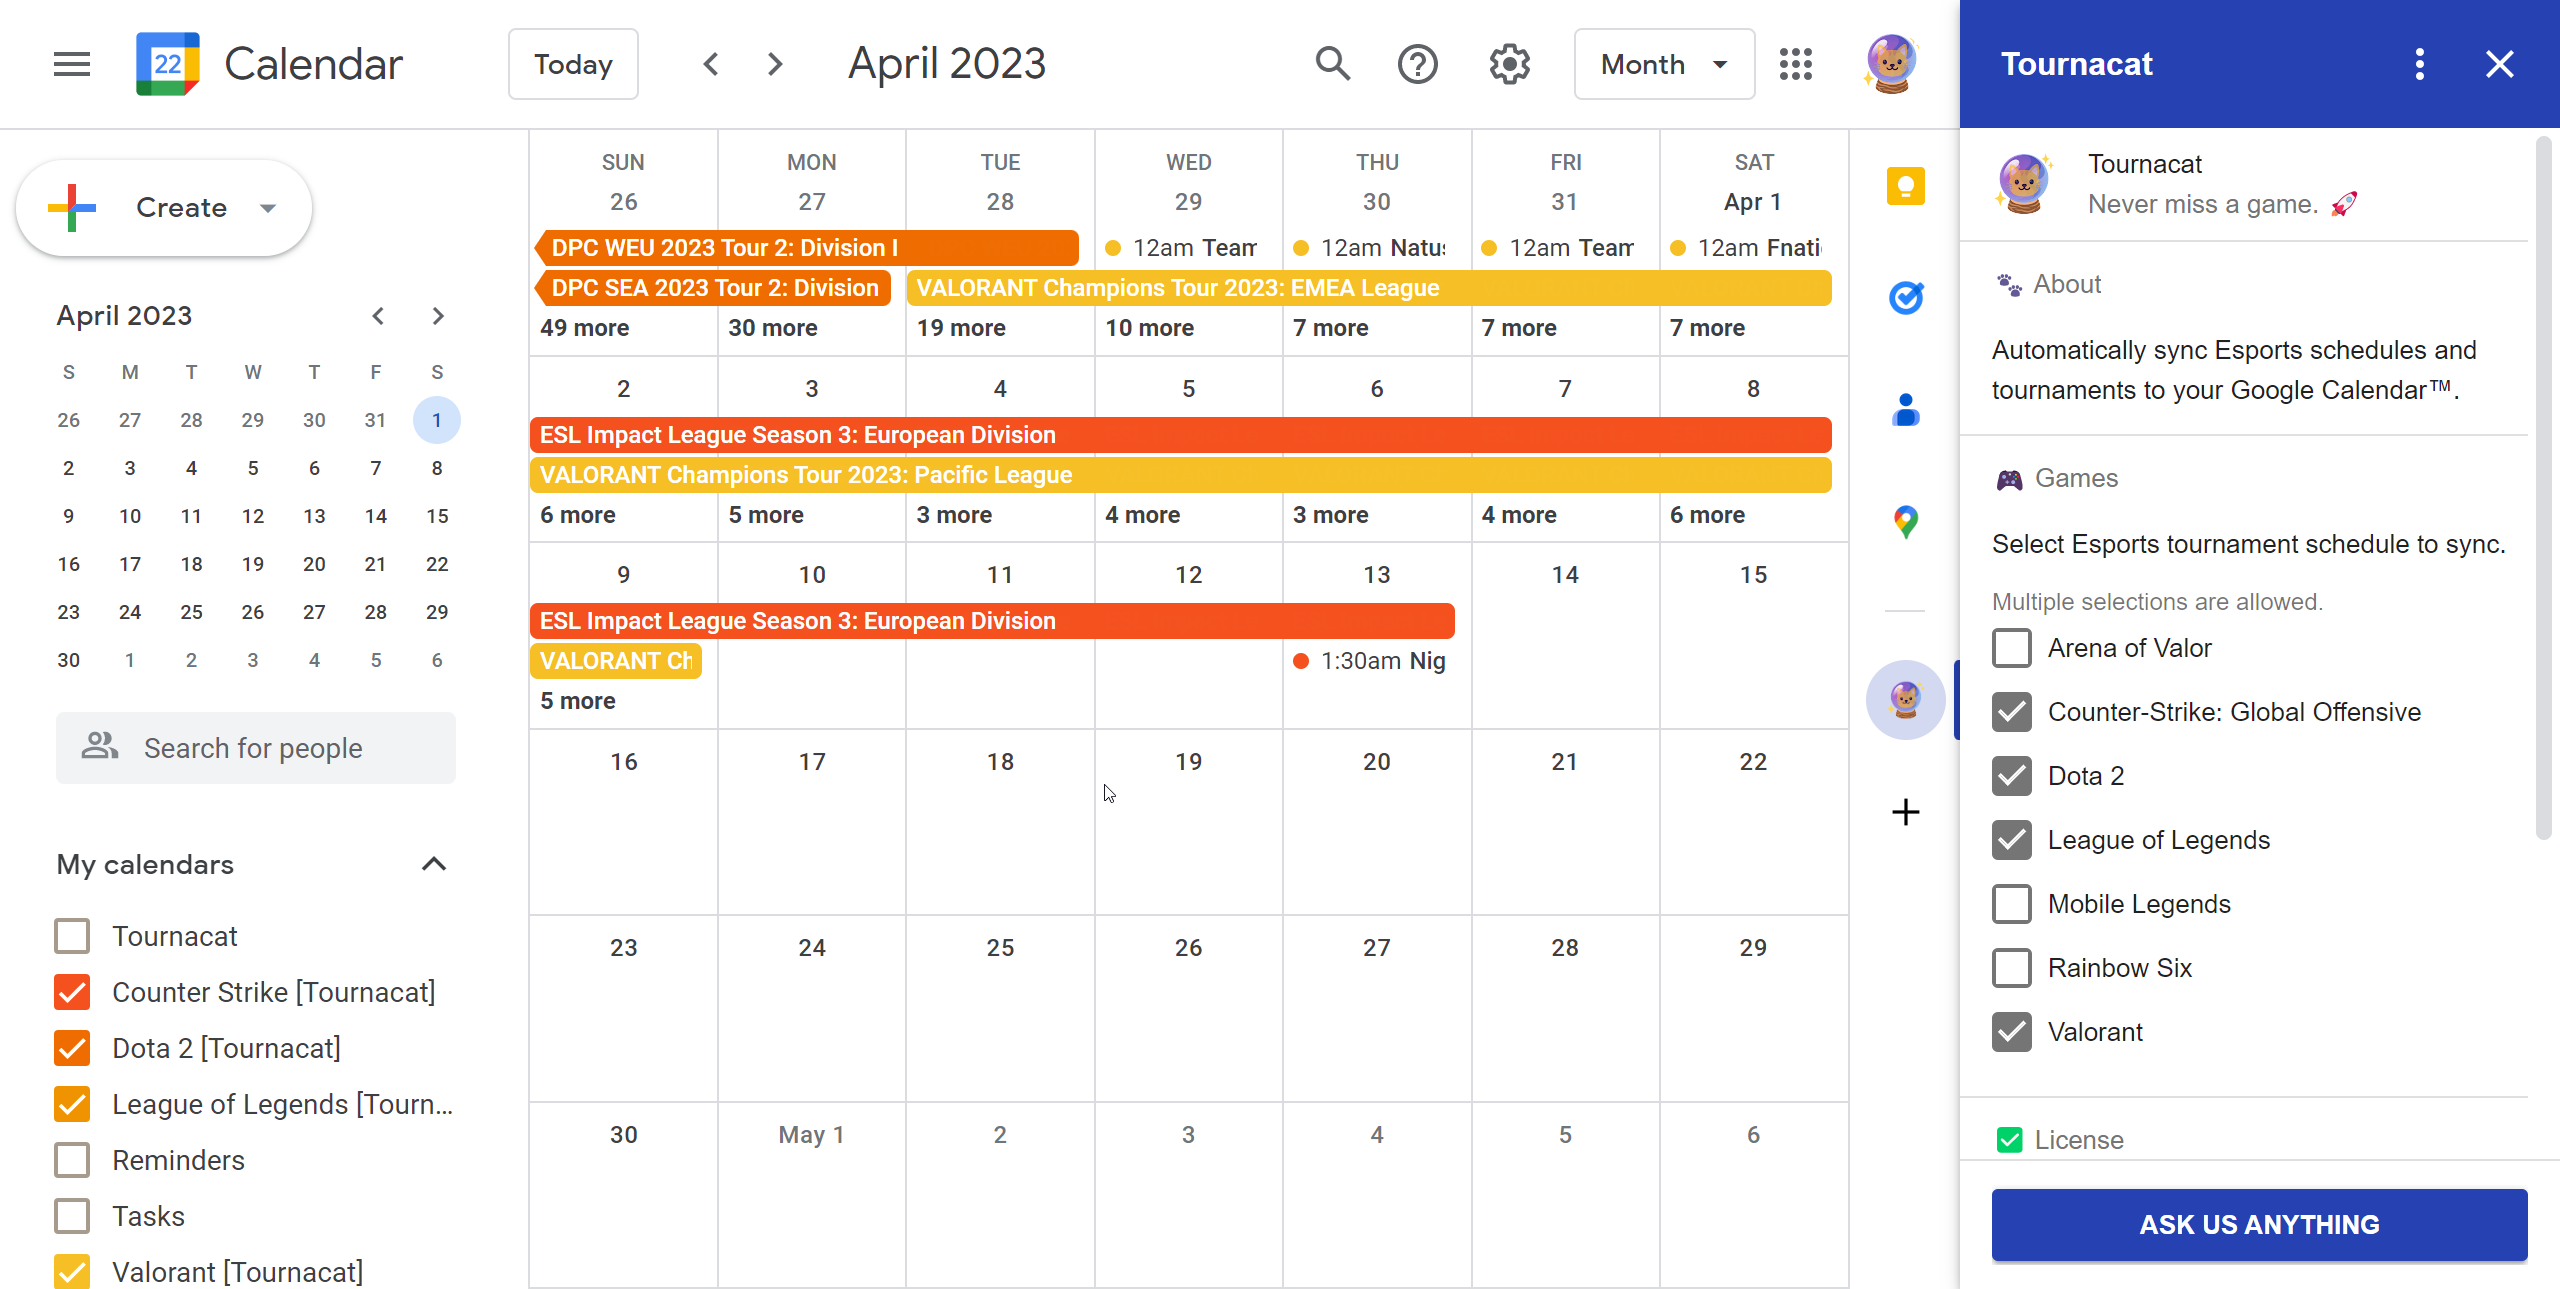2560x1289 pixels.
Task: Click the Today button
Action: coord(572,64)
